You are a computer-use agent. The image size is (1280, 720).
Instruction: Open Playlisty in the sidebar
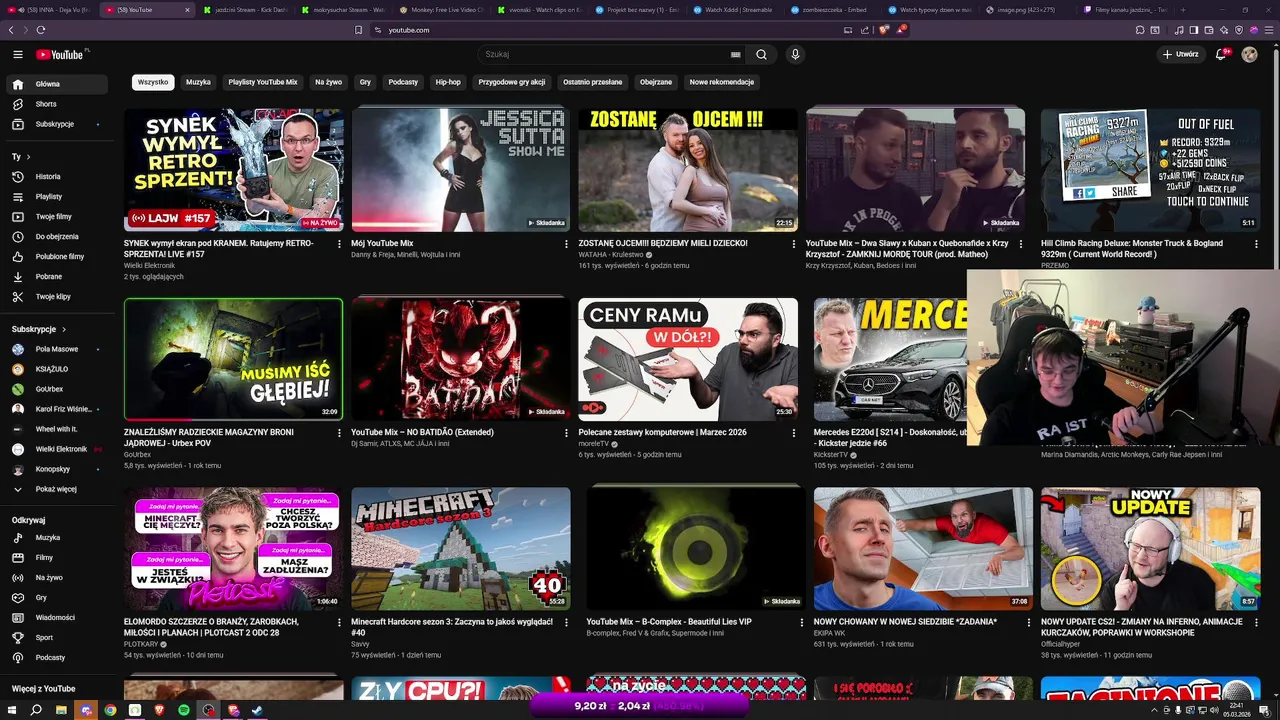pyautogui.click(x=56, y=196)
